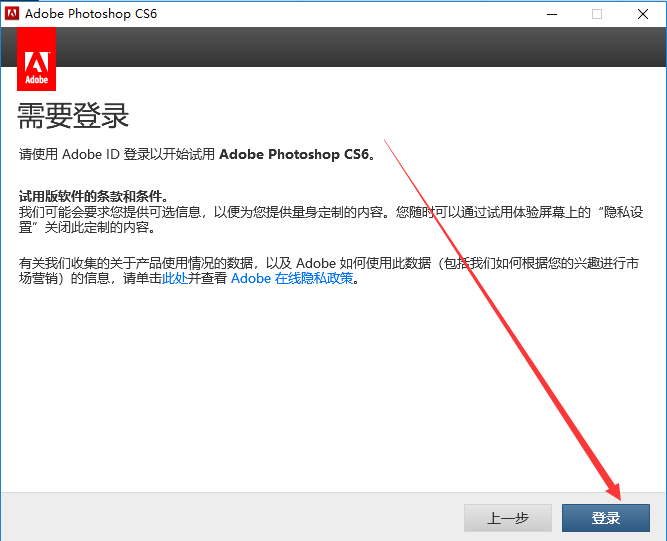This screenshot has height=541, width=667.
Task: Click the Photoshop CS6 title bar icon
Action: (11, 14)
